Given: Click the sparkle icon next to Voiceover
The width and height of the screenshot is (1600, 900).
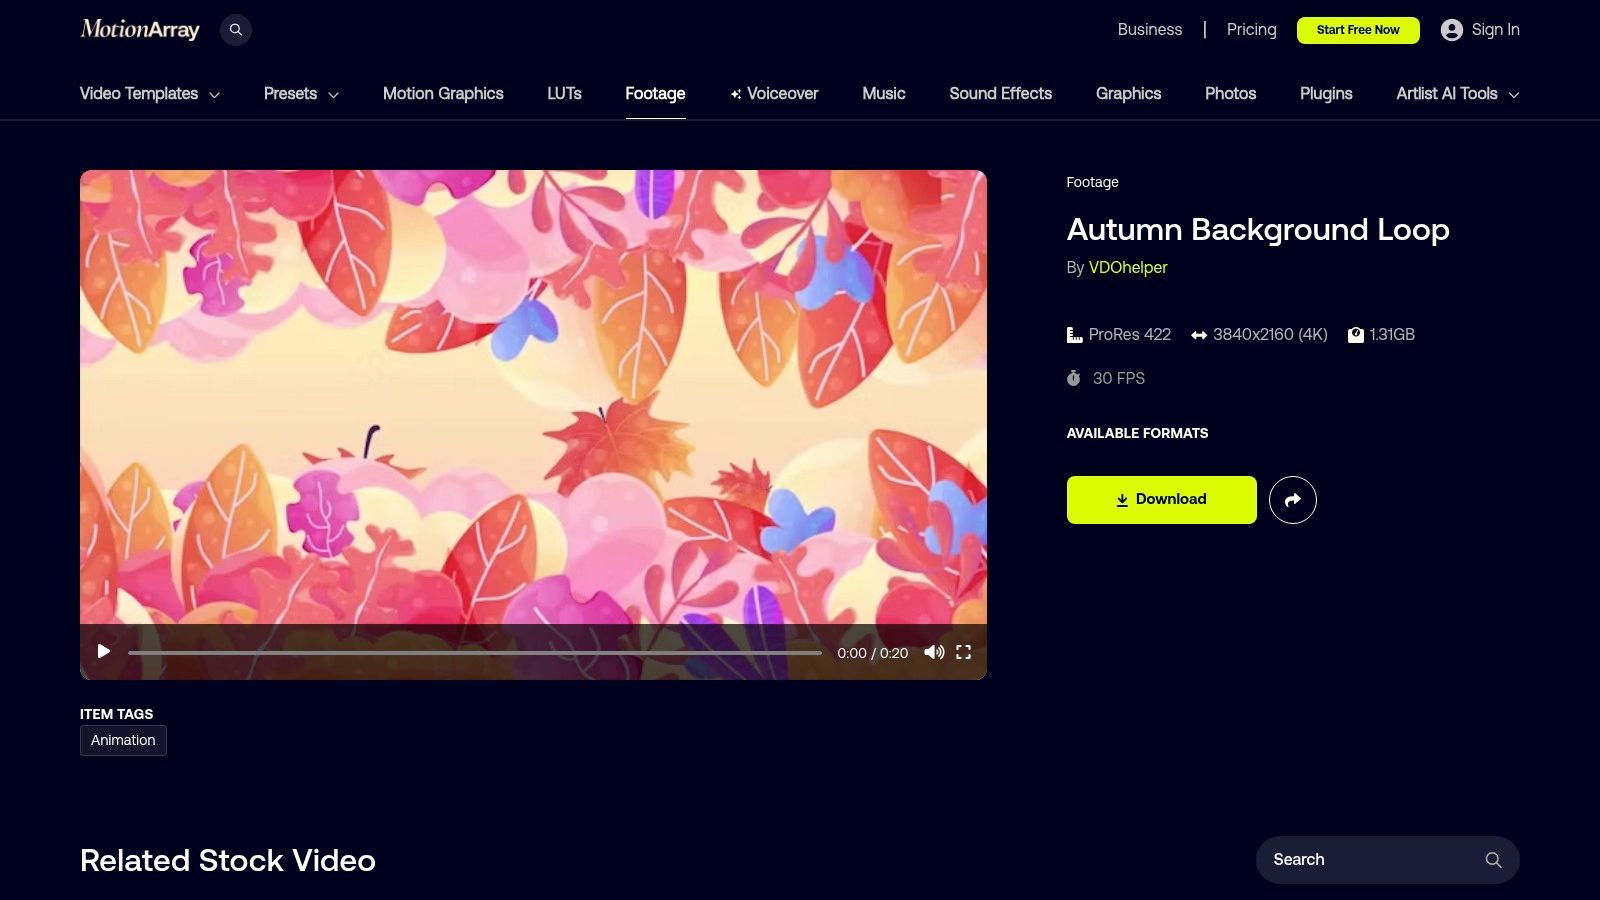Looking at the screenshot, I should point(736,94).
